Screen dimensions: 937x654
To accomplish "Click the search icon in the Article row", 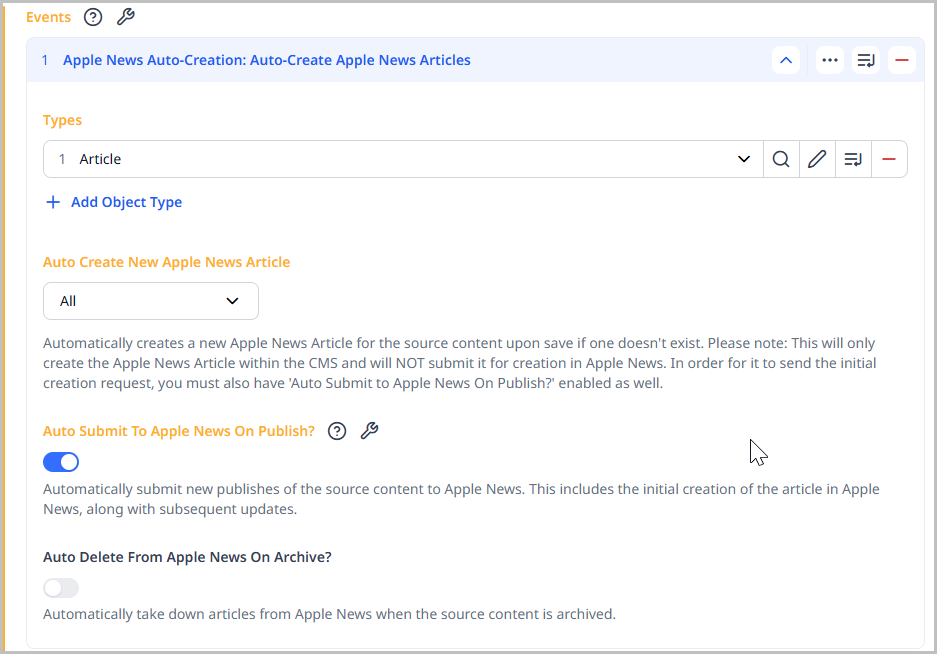I will point(781,159).
